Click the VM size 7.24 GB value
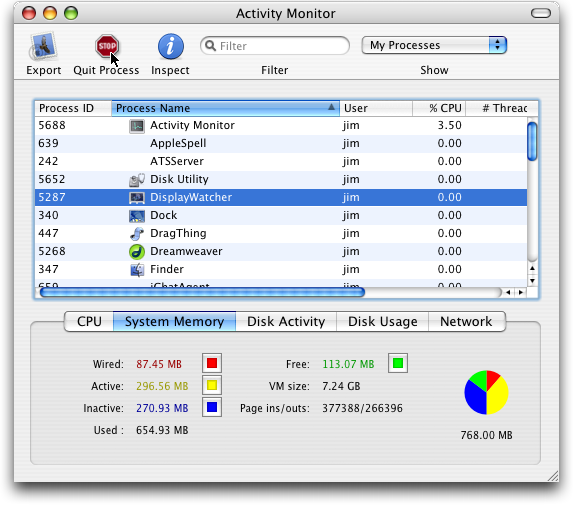The height and width of the screenshot is (505, 573). 341,386
